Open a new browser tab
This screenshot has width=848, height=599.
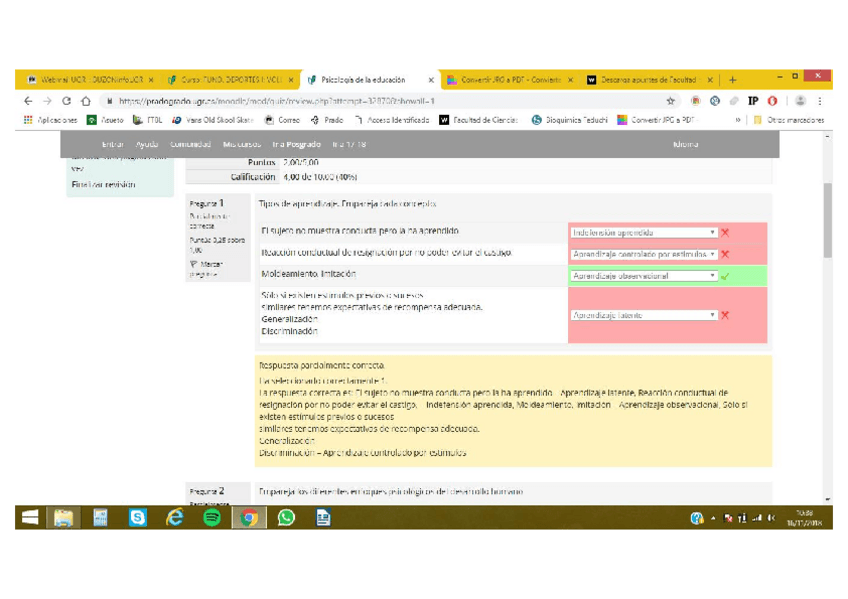(732, 80)
